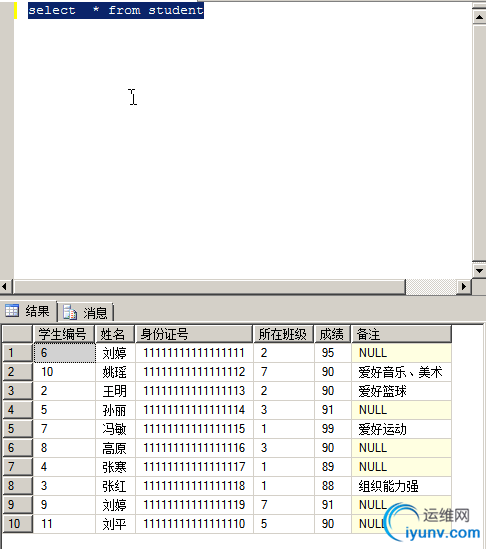Click name cell 孙丽
The image size is (486, 549).
[115, 410]
